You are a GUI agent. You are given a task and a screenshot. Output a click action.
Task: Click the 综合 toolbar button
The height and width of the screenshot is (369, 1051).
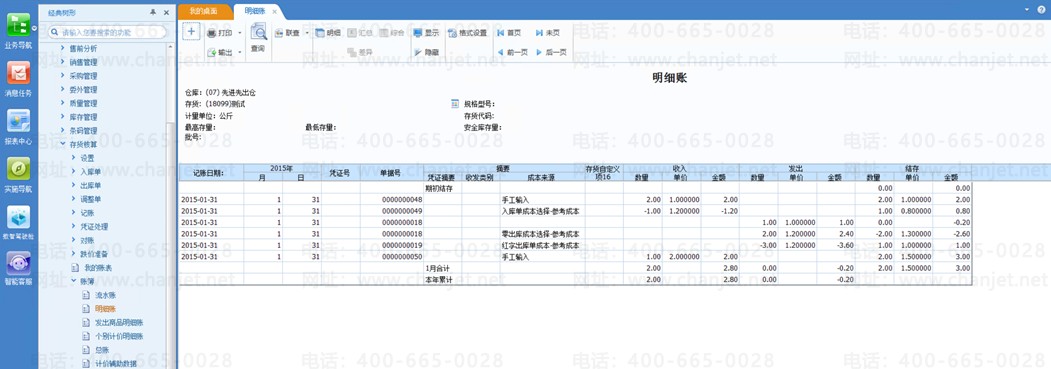pyautogui.click(x=391, y=33)
